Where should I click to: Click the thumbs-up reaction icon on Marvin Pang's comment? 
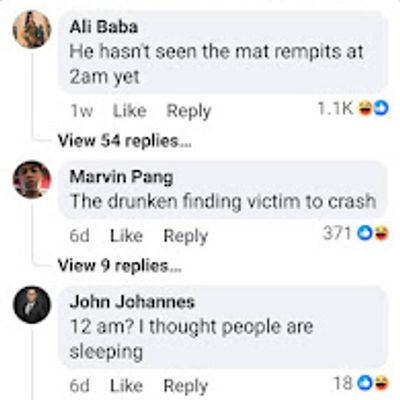(365, 234)
